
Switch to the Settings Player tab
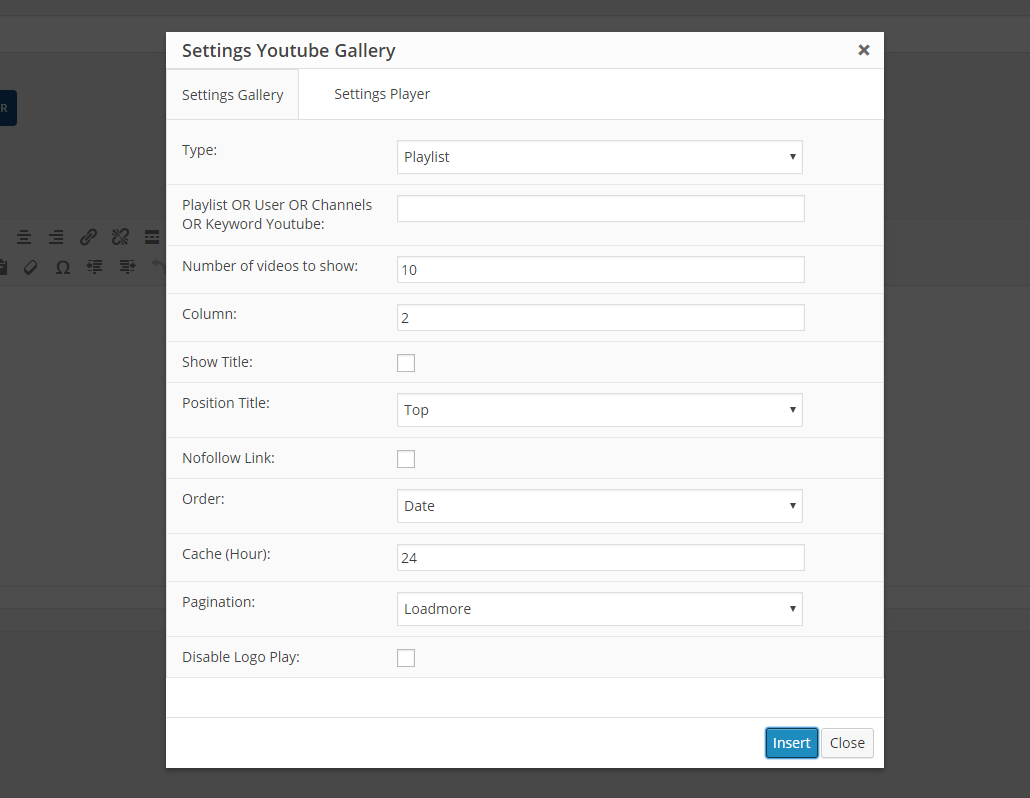382,94
